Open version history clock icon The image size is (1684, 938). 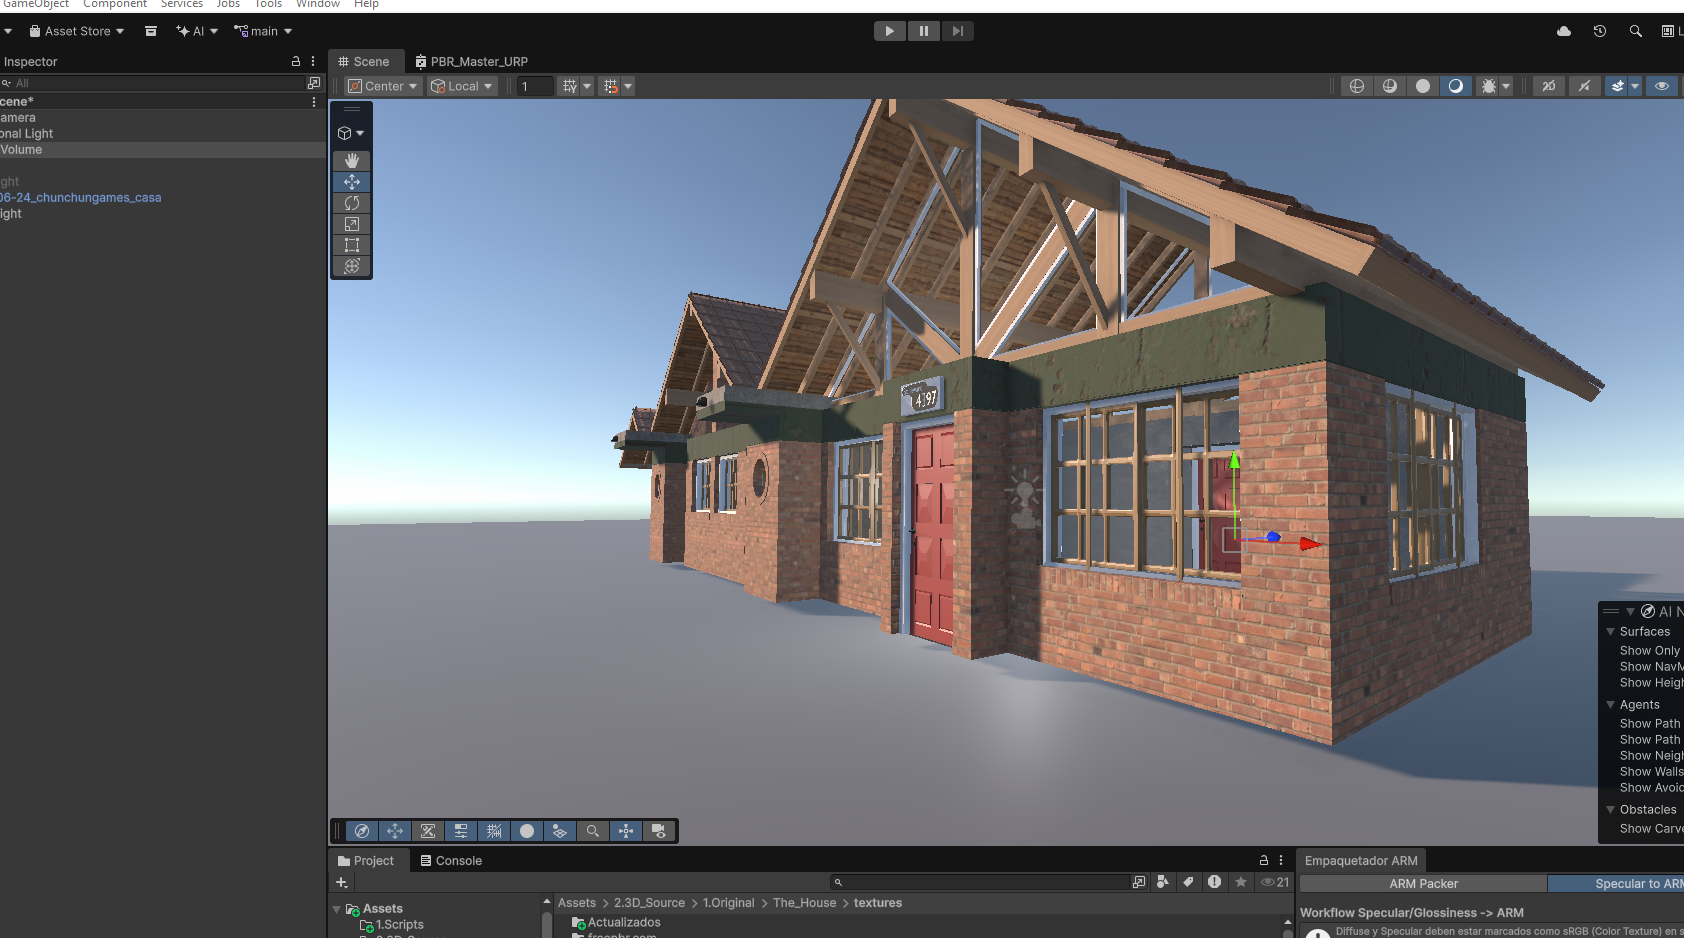click(x=1600, y=31)
